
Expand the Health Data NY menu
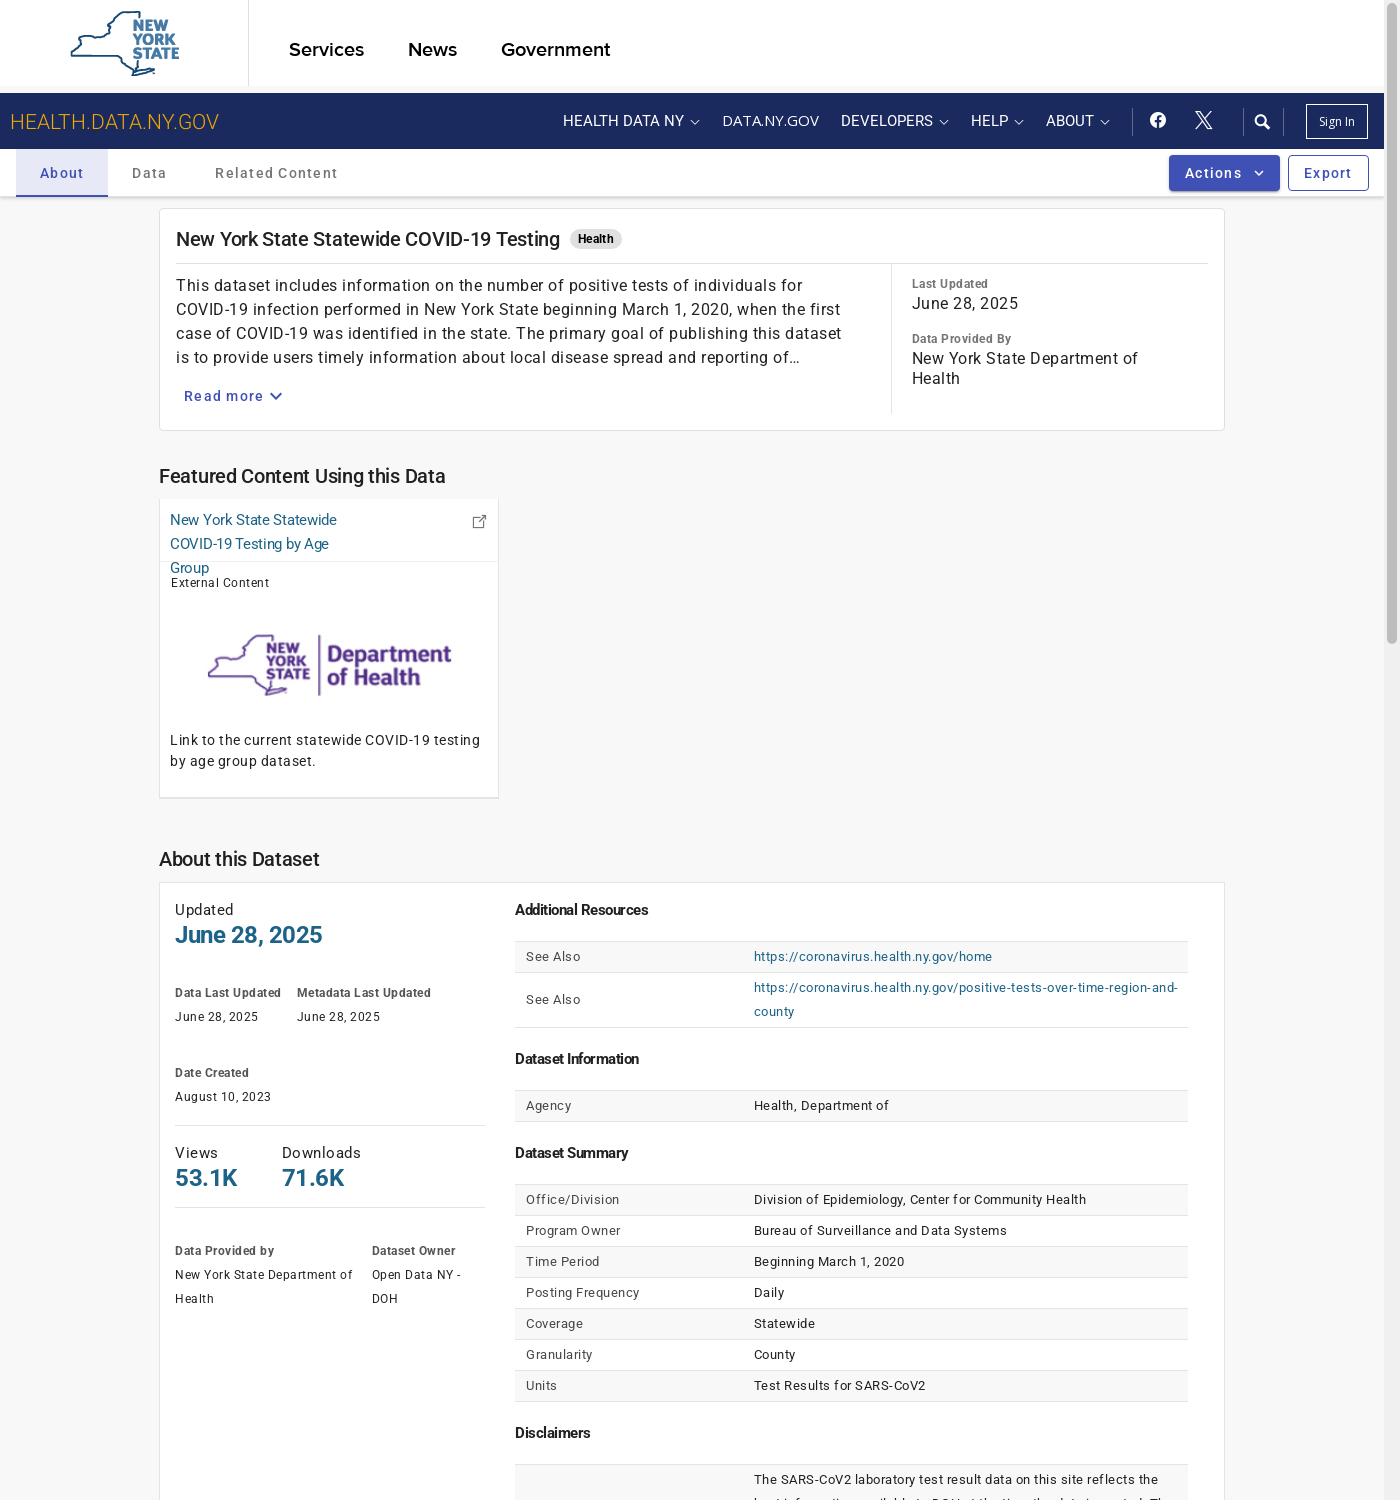tap(631, 121)
